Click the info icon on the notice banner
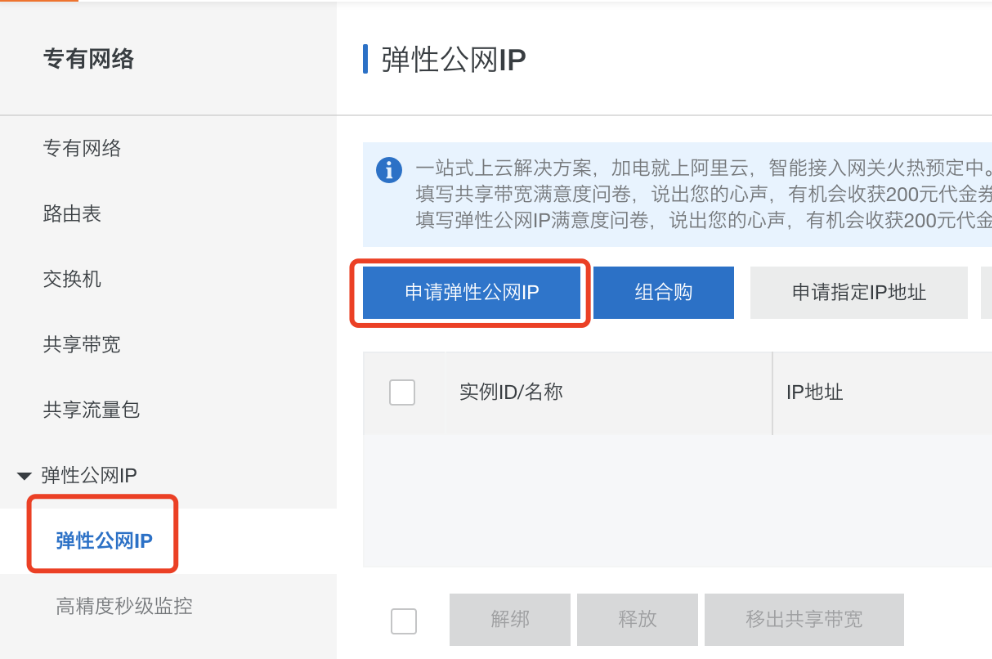992x659 pixels. click(389, 169)
